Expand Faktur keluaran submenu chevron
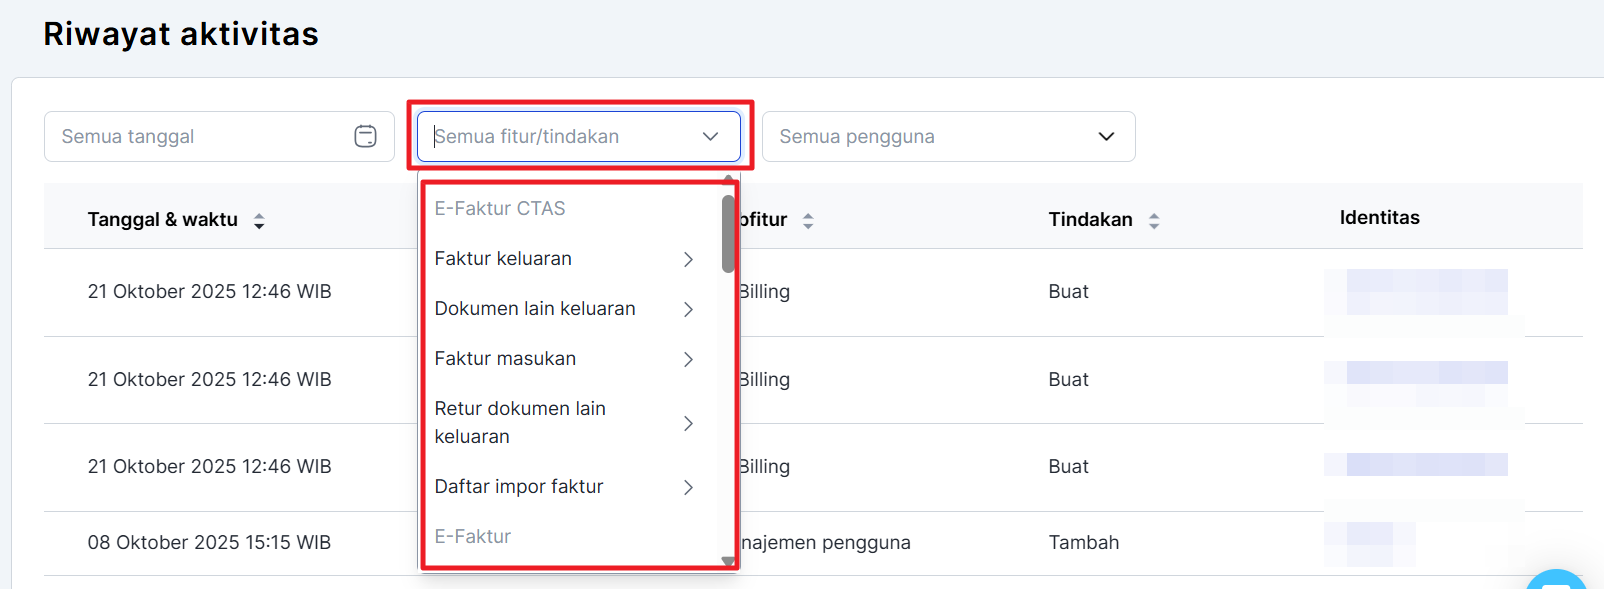 pos(688,260)
